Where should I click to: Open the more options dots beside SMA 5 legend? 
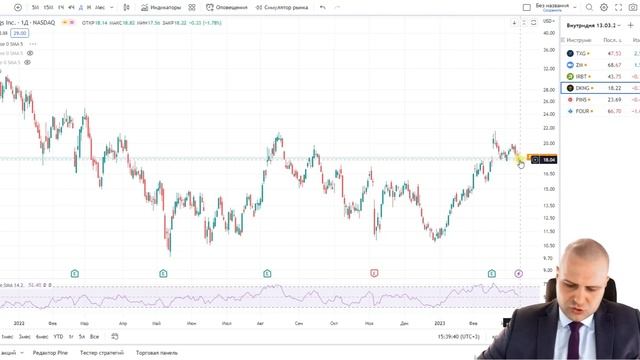tap(33, 44)
